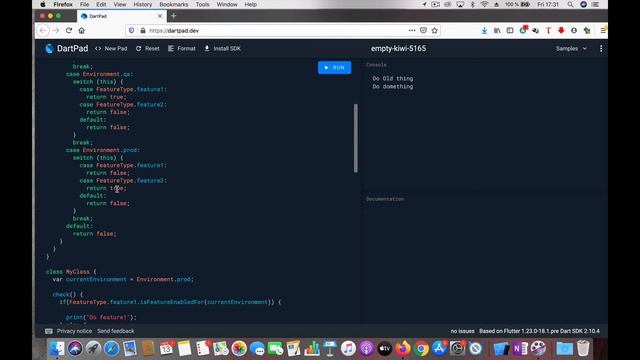Go forward in Firefox
Screen dimensions: 640x360
(56, 31)
